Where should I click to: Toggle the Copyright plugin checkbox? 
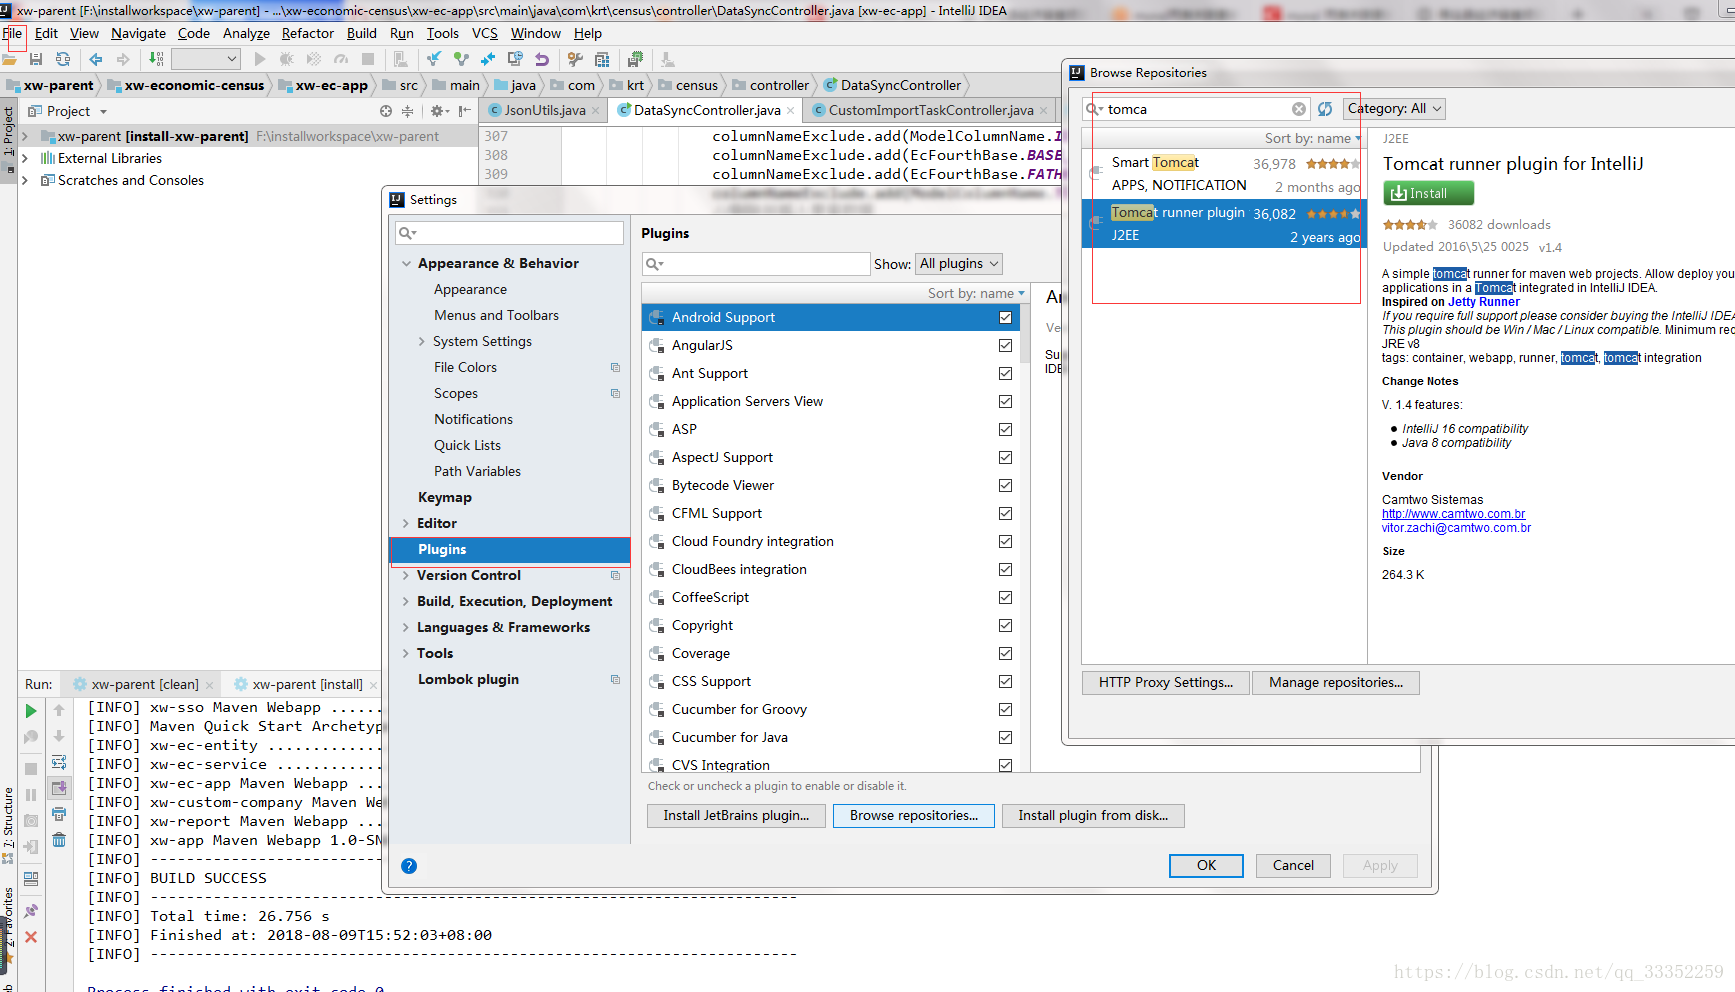1005,625
